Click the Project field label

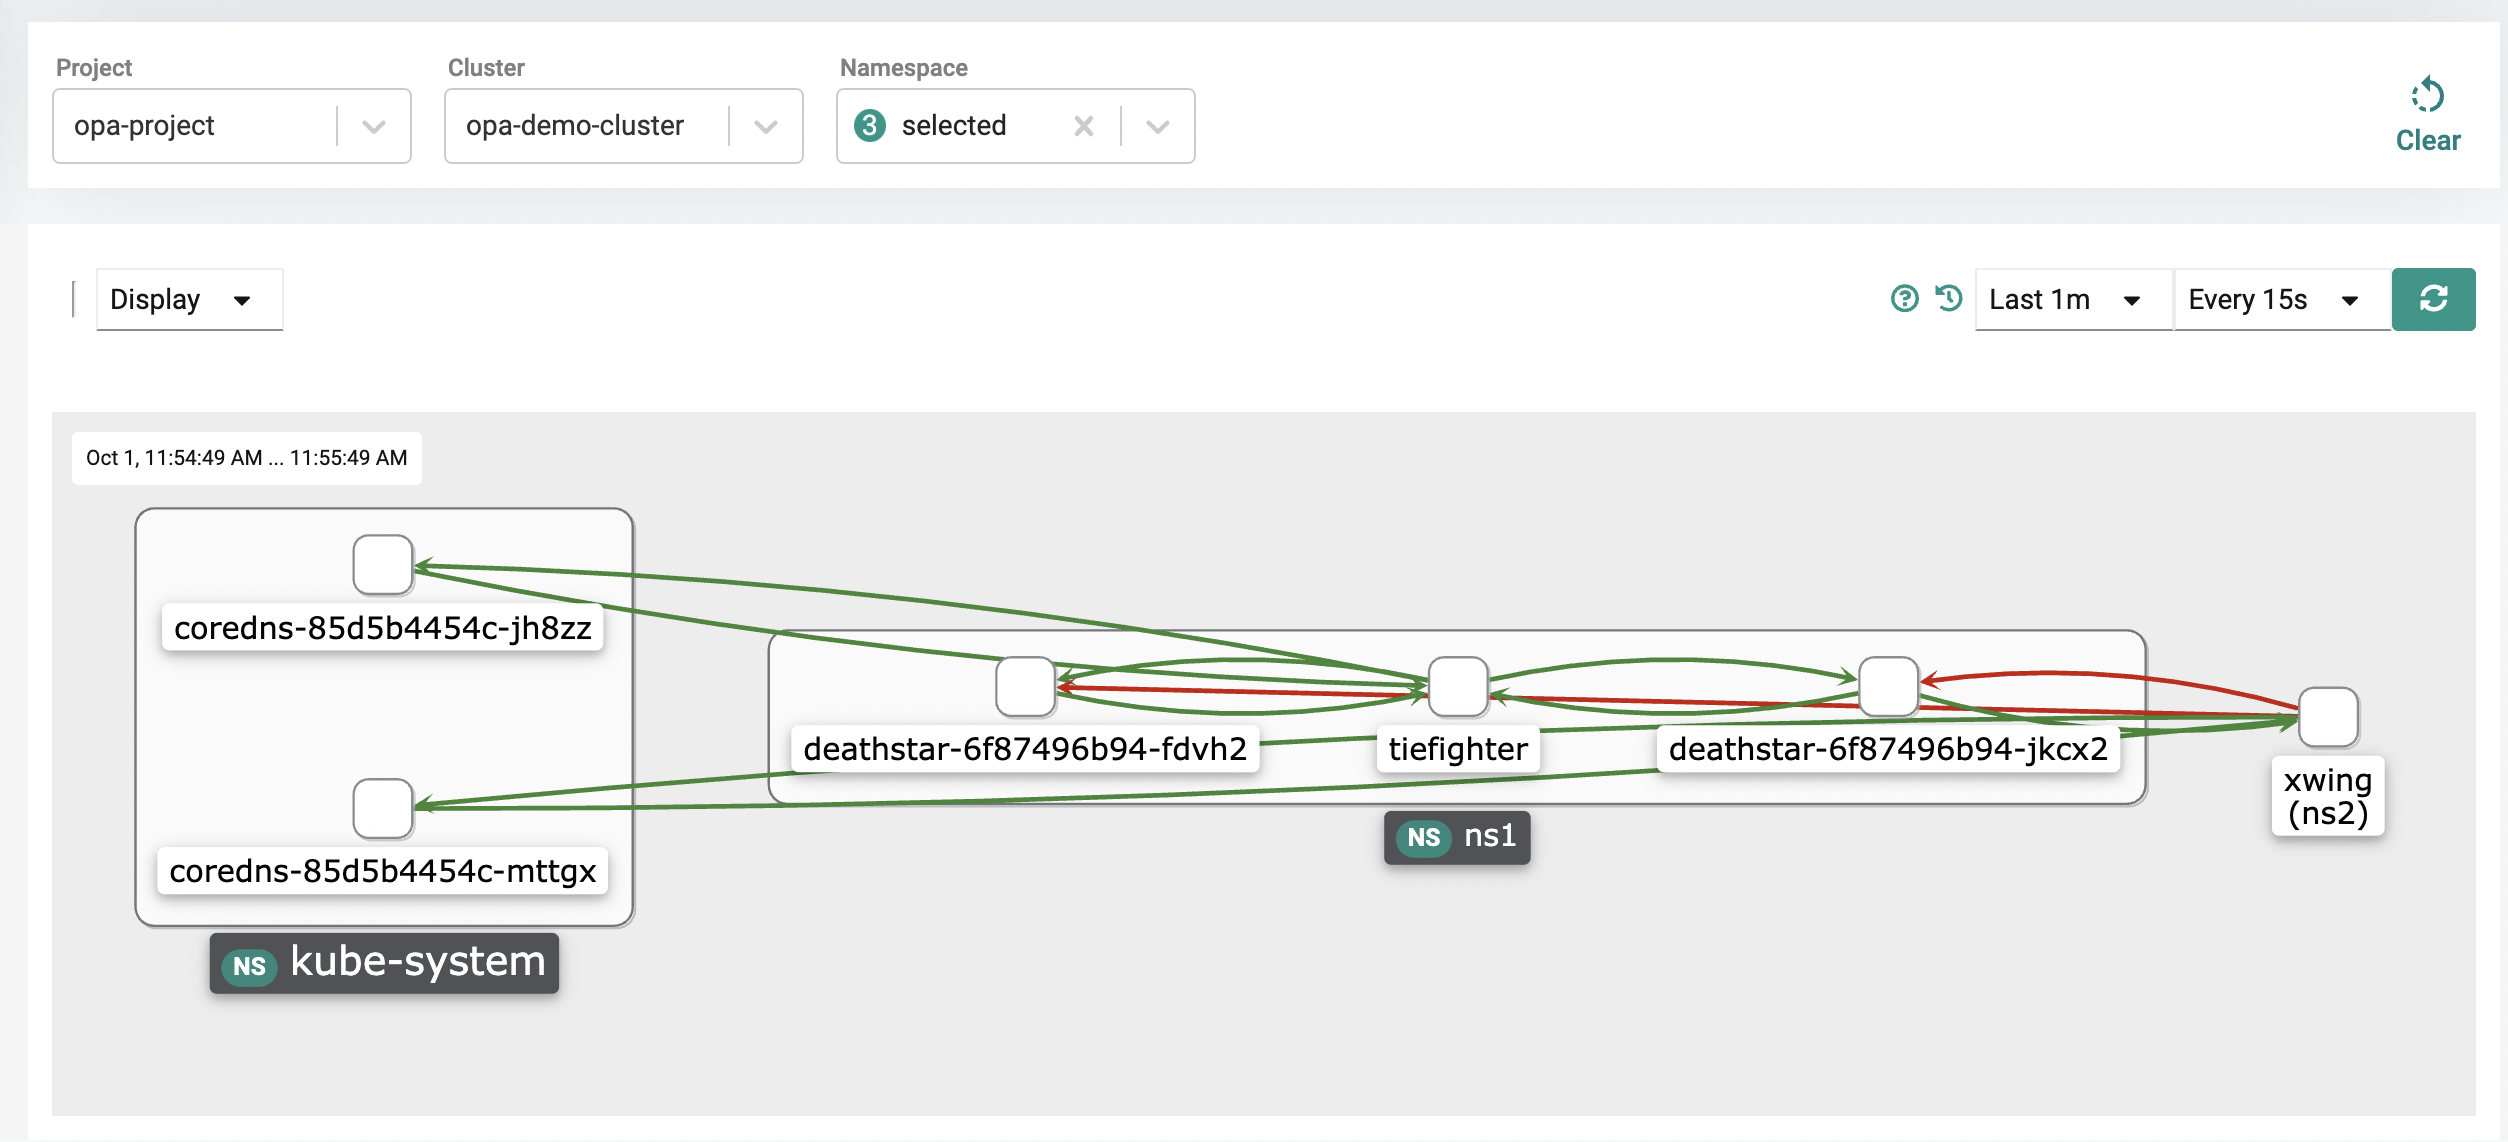pos(94,68)
